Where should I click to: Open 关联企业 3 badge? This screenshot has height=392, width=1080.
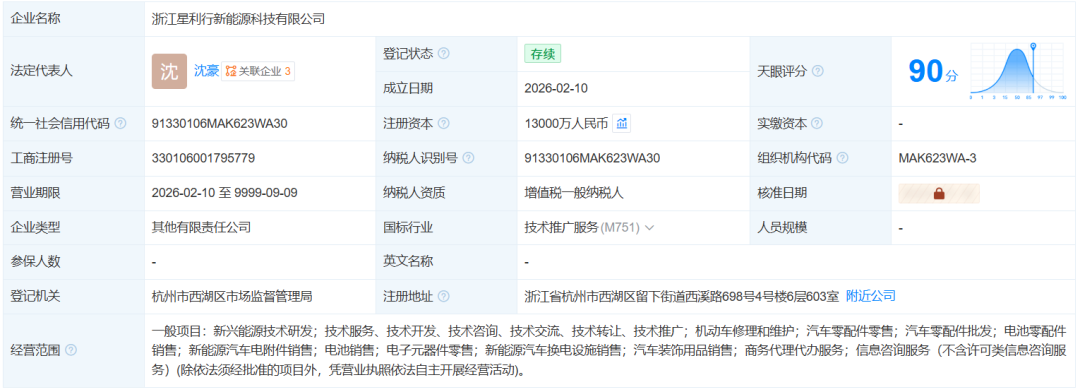point(258,71)
